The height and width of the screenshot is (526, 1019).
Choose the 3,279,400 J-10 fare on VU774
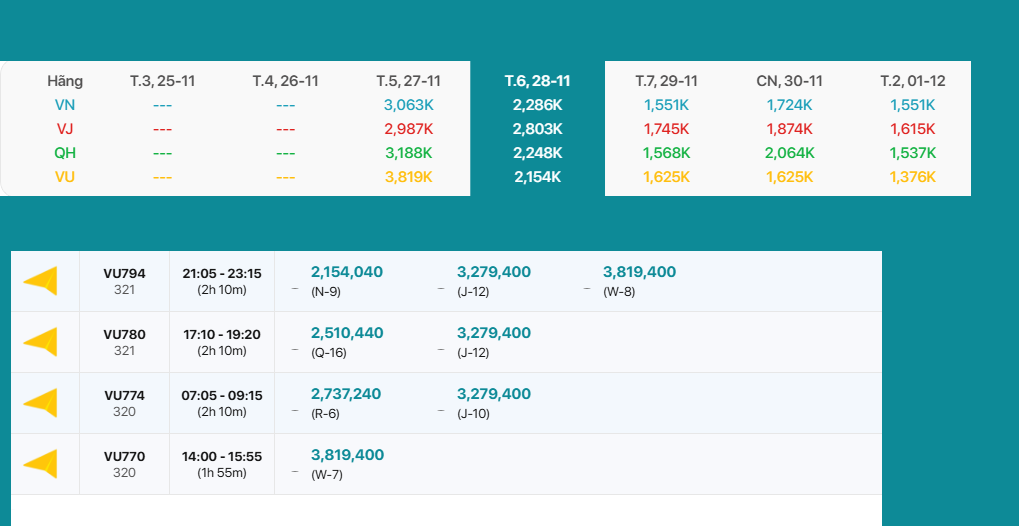click(x=493, y=394)
